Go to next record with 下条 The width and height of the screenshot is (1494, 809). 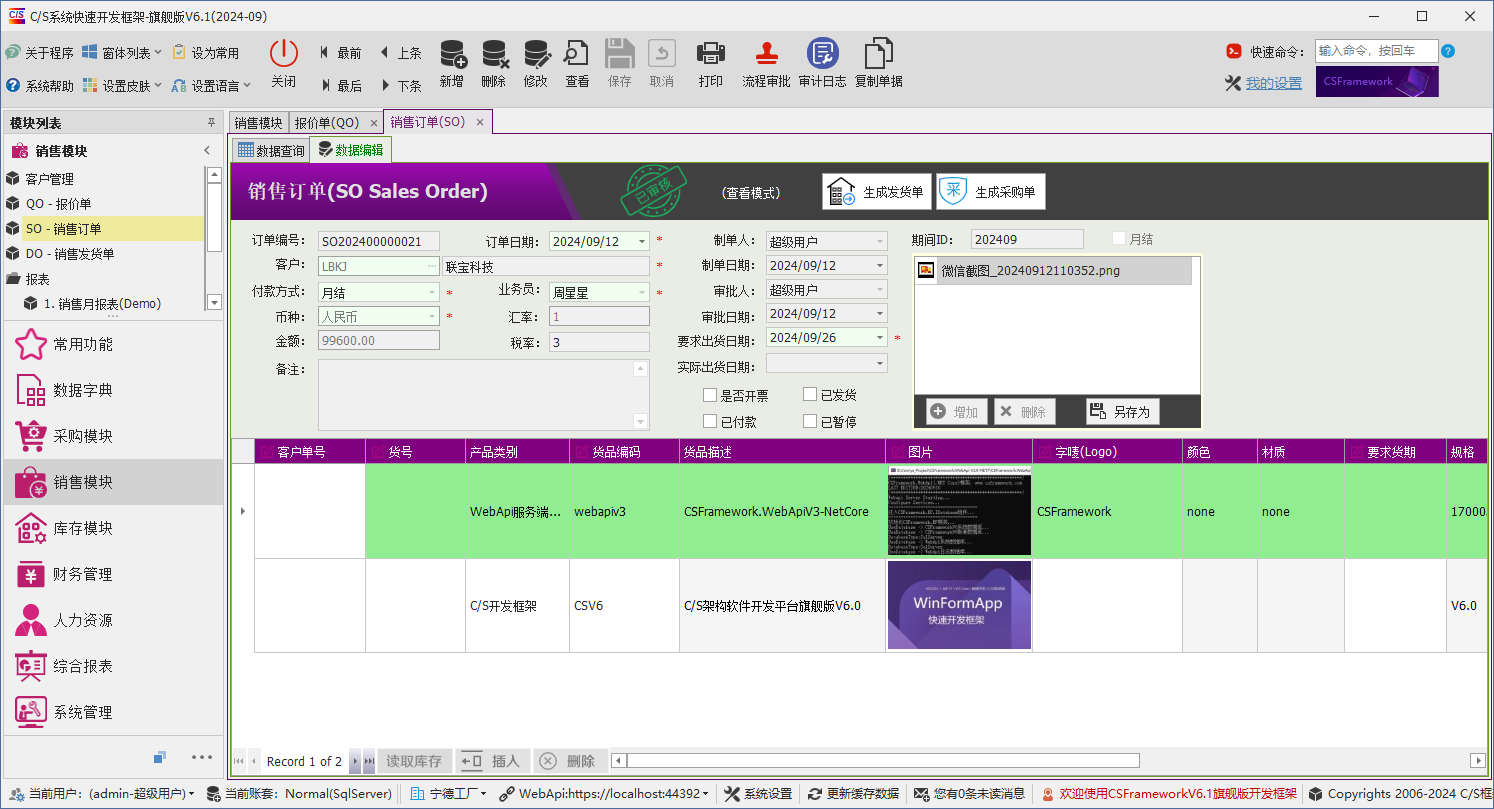(400, 86)
